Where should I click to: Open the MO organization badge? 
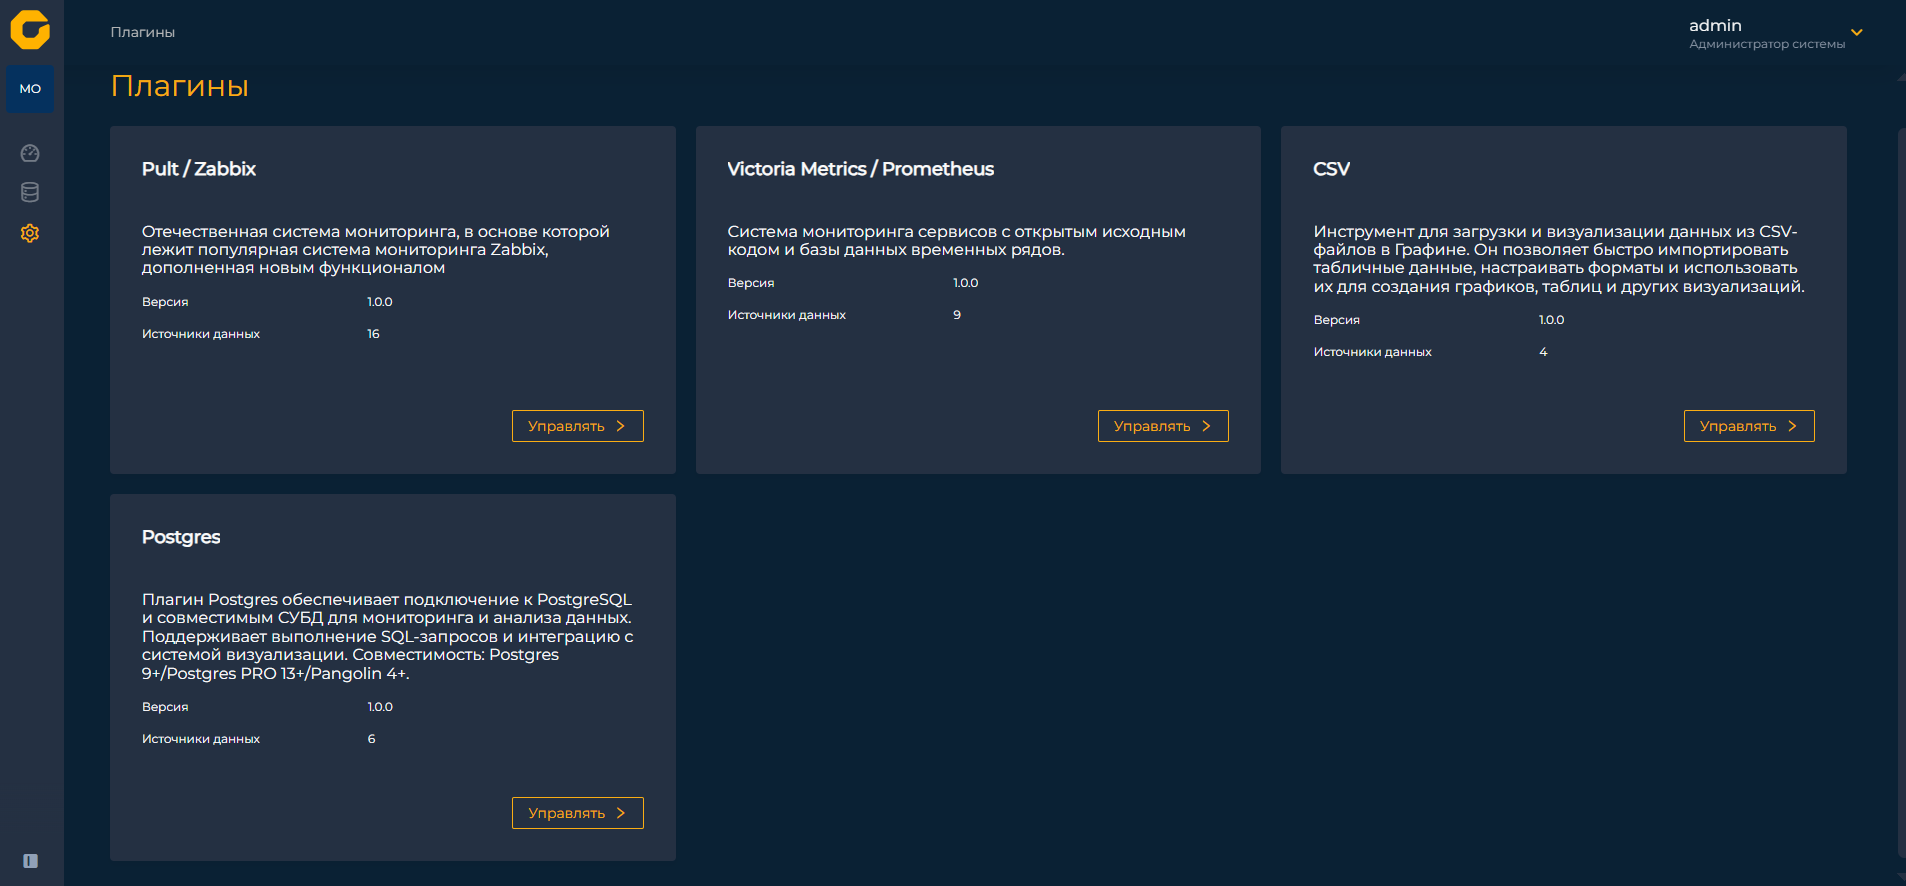[x=30, y=89]
